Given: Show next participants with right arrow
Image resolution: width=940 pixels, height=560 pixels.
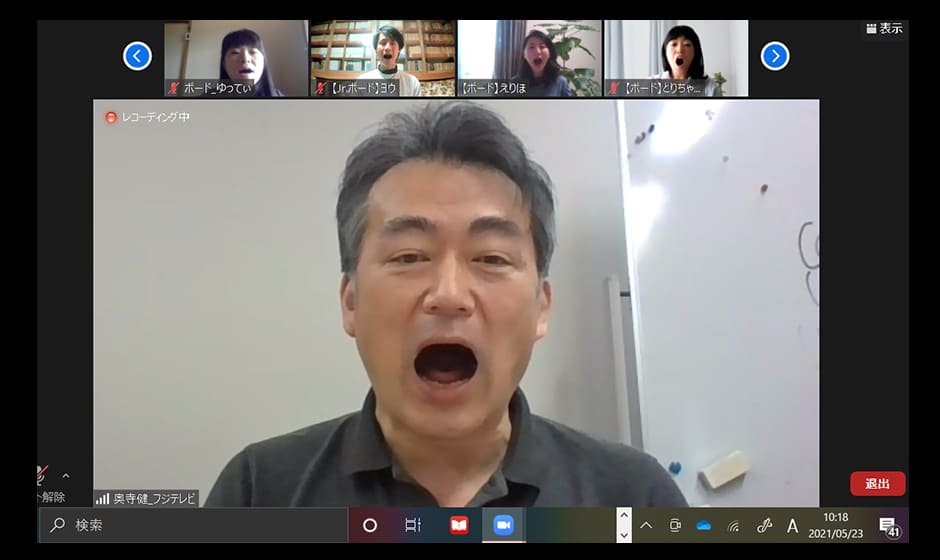Looking at the screenshot, I should click(x=775, y=56).
